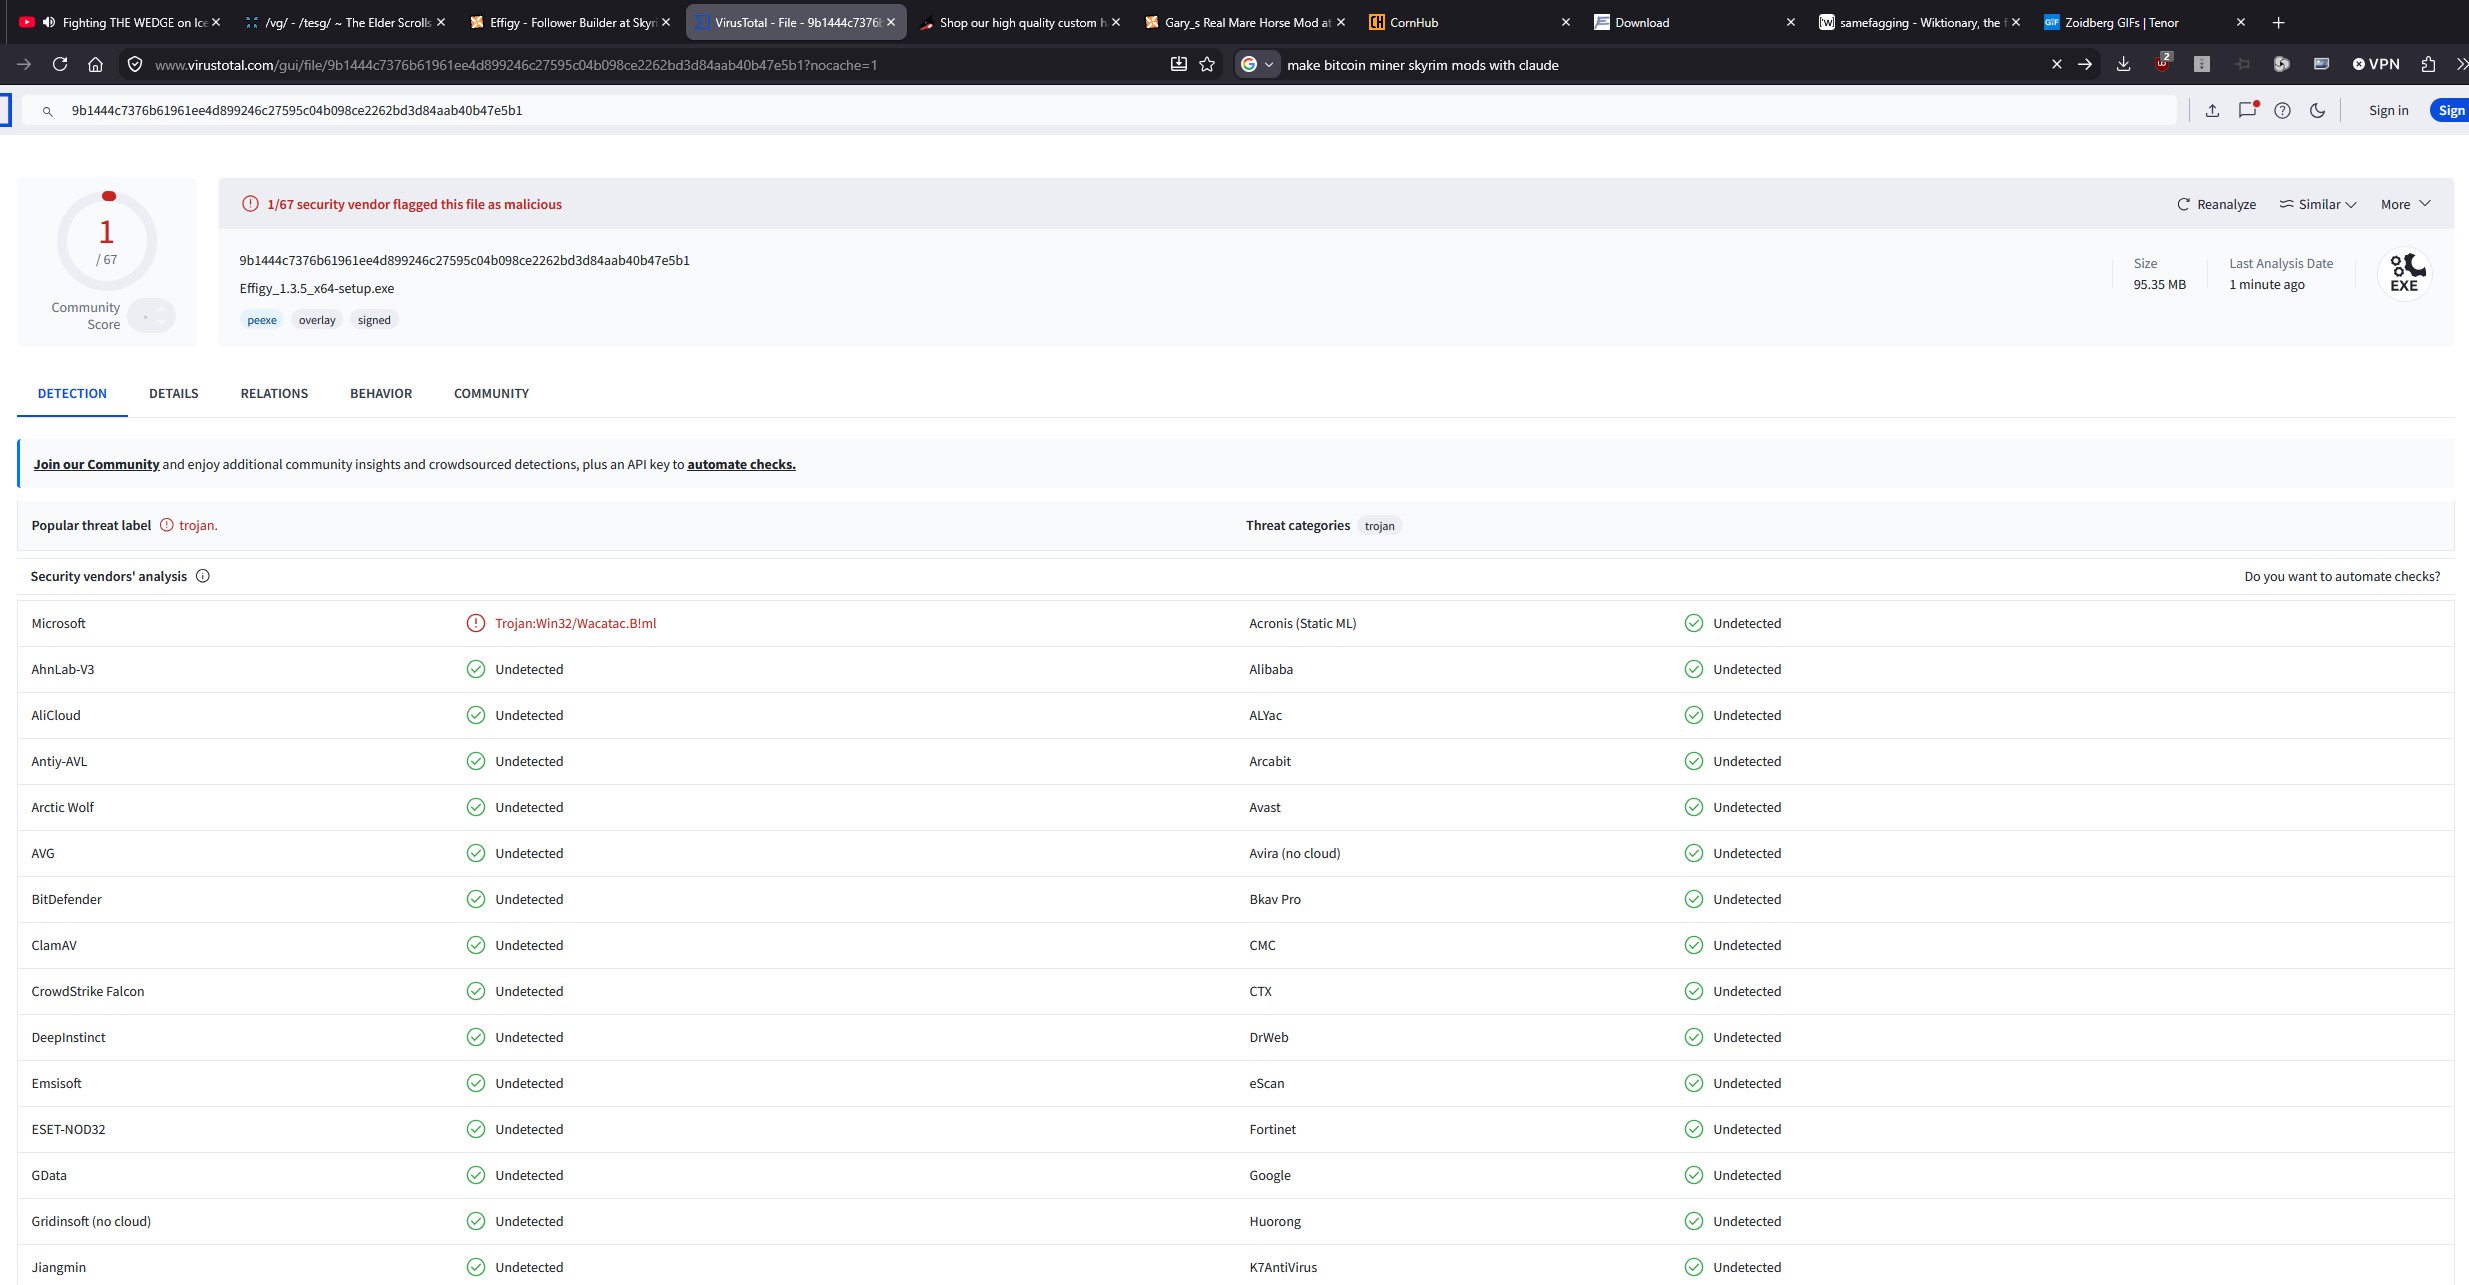Open the DETAILS tab
This screenshot has width=2469, height=1285.
tap(174, 393)
